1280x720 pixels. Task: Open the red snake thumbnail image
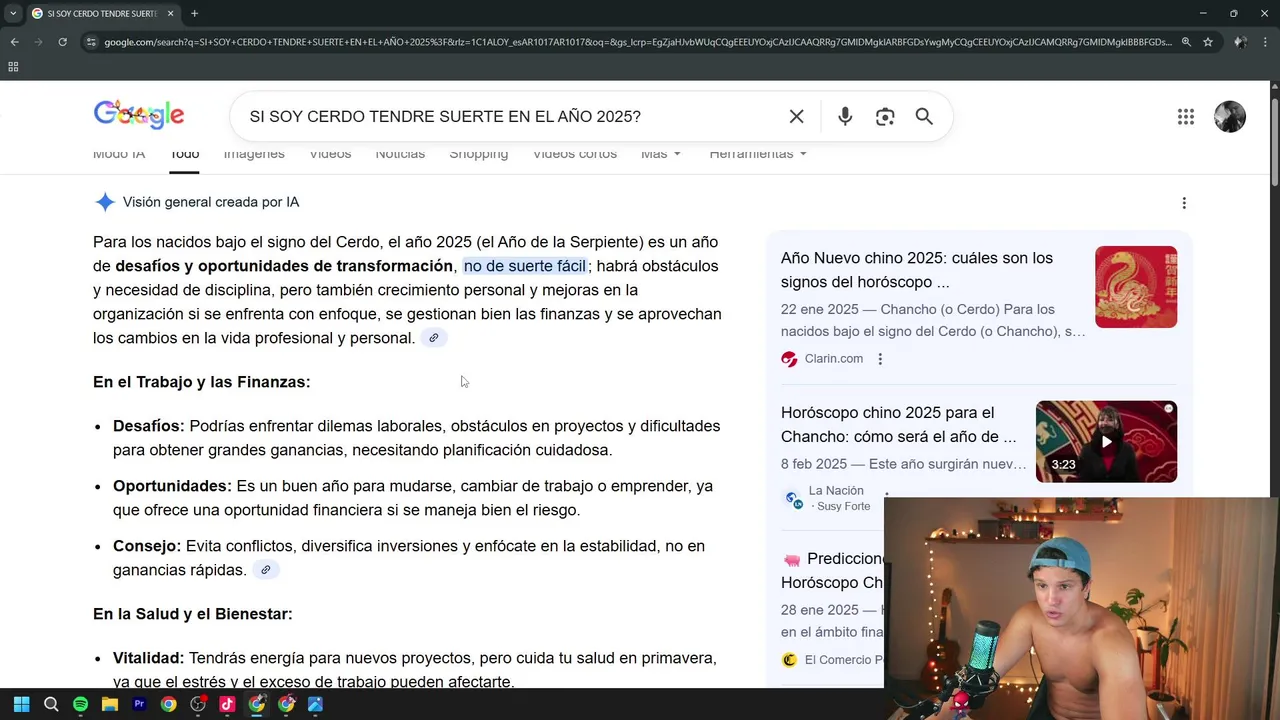[1136, 287]
